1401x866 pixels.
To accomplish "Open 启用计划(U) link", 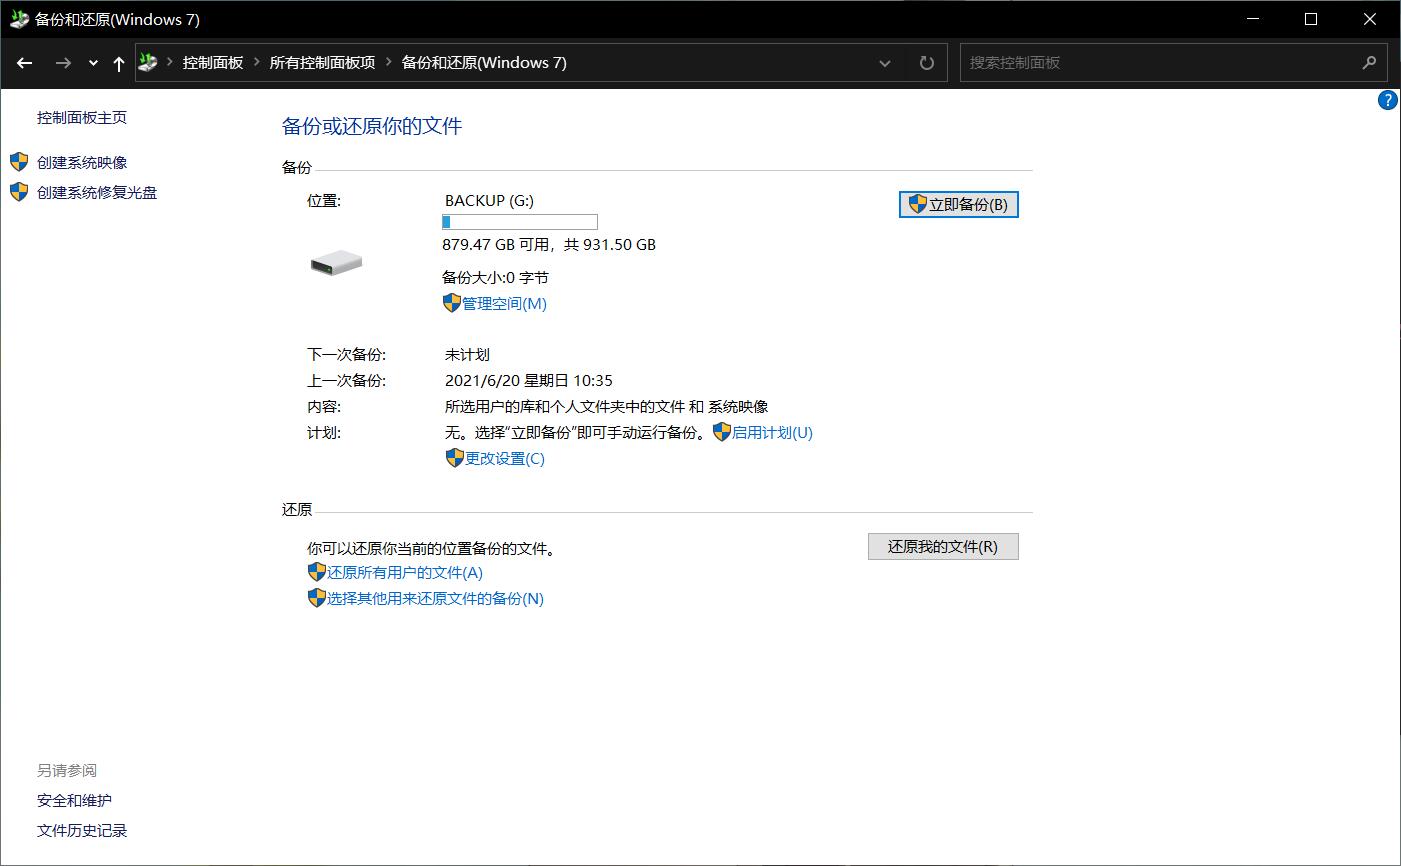I will tap(772, 432).
